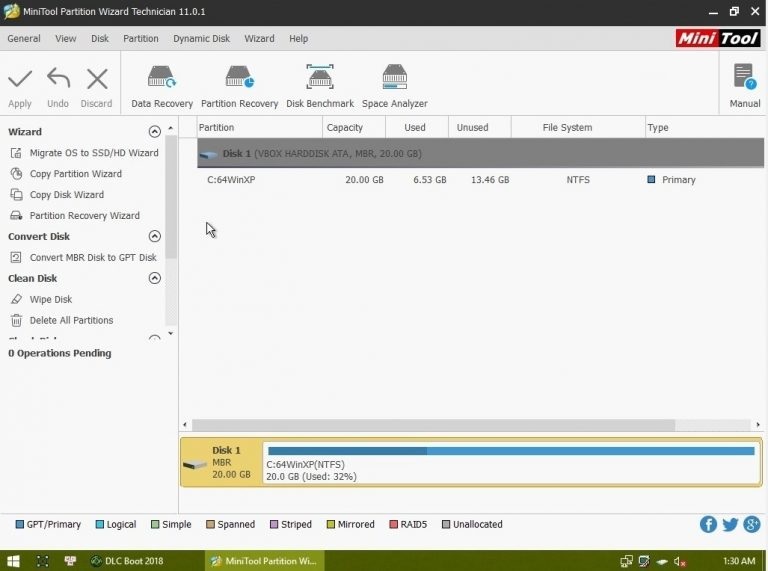
Task: Start Copy Partition Wizard
Action: [66, 174]
